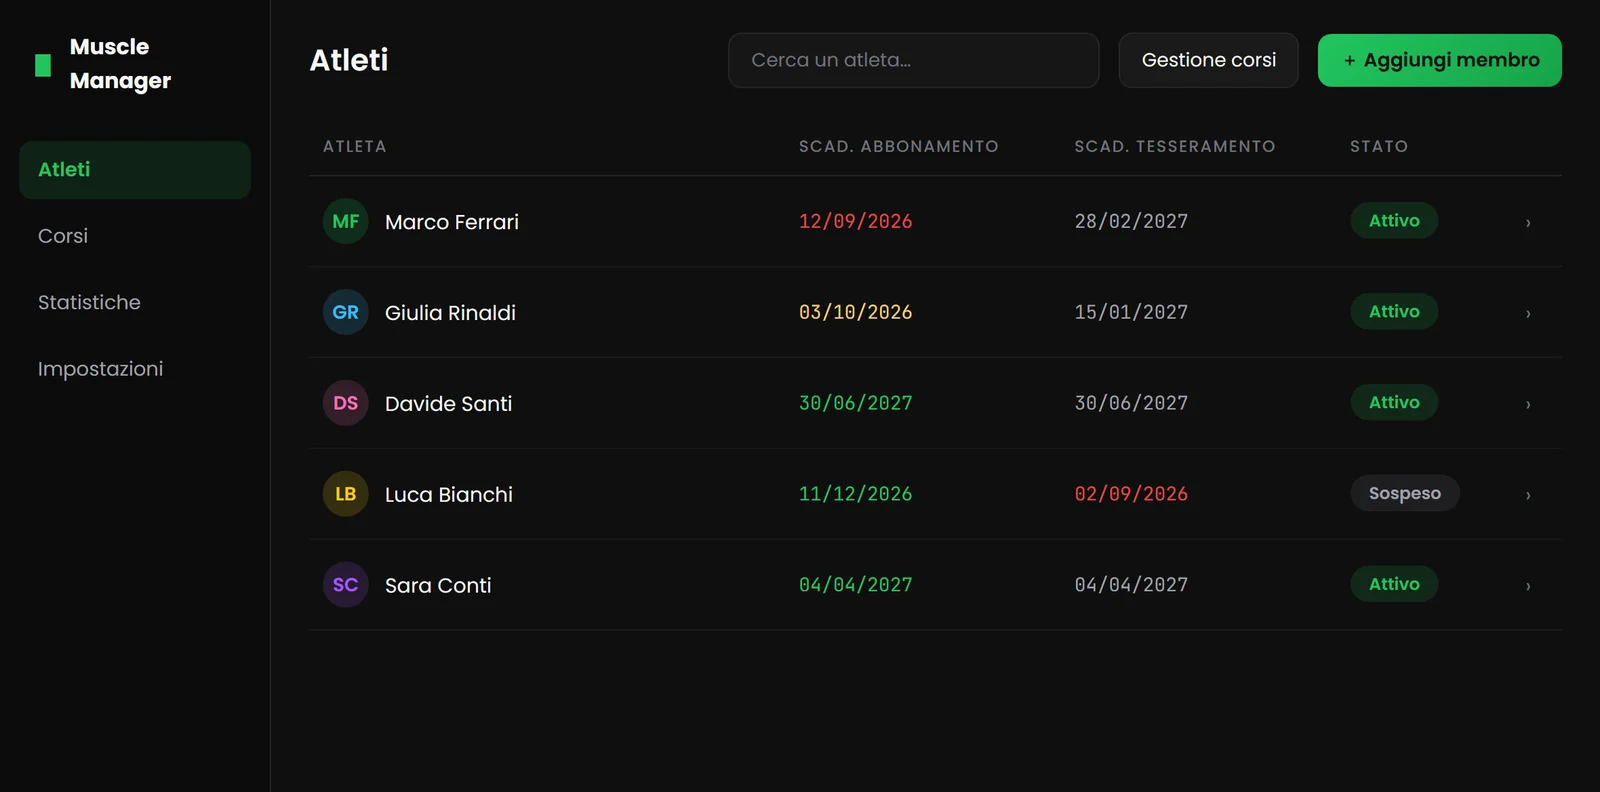This screenshot has height=792, width=1600.
Task: Click Luca Bianchi's Sospeso status badge
Action: click(1405, 493)
